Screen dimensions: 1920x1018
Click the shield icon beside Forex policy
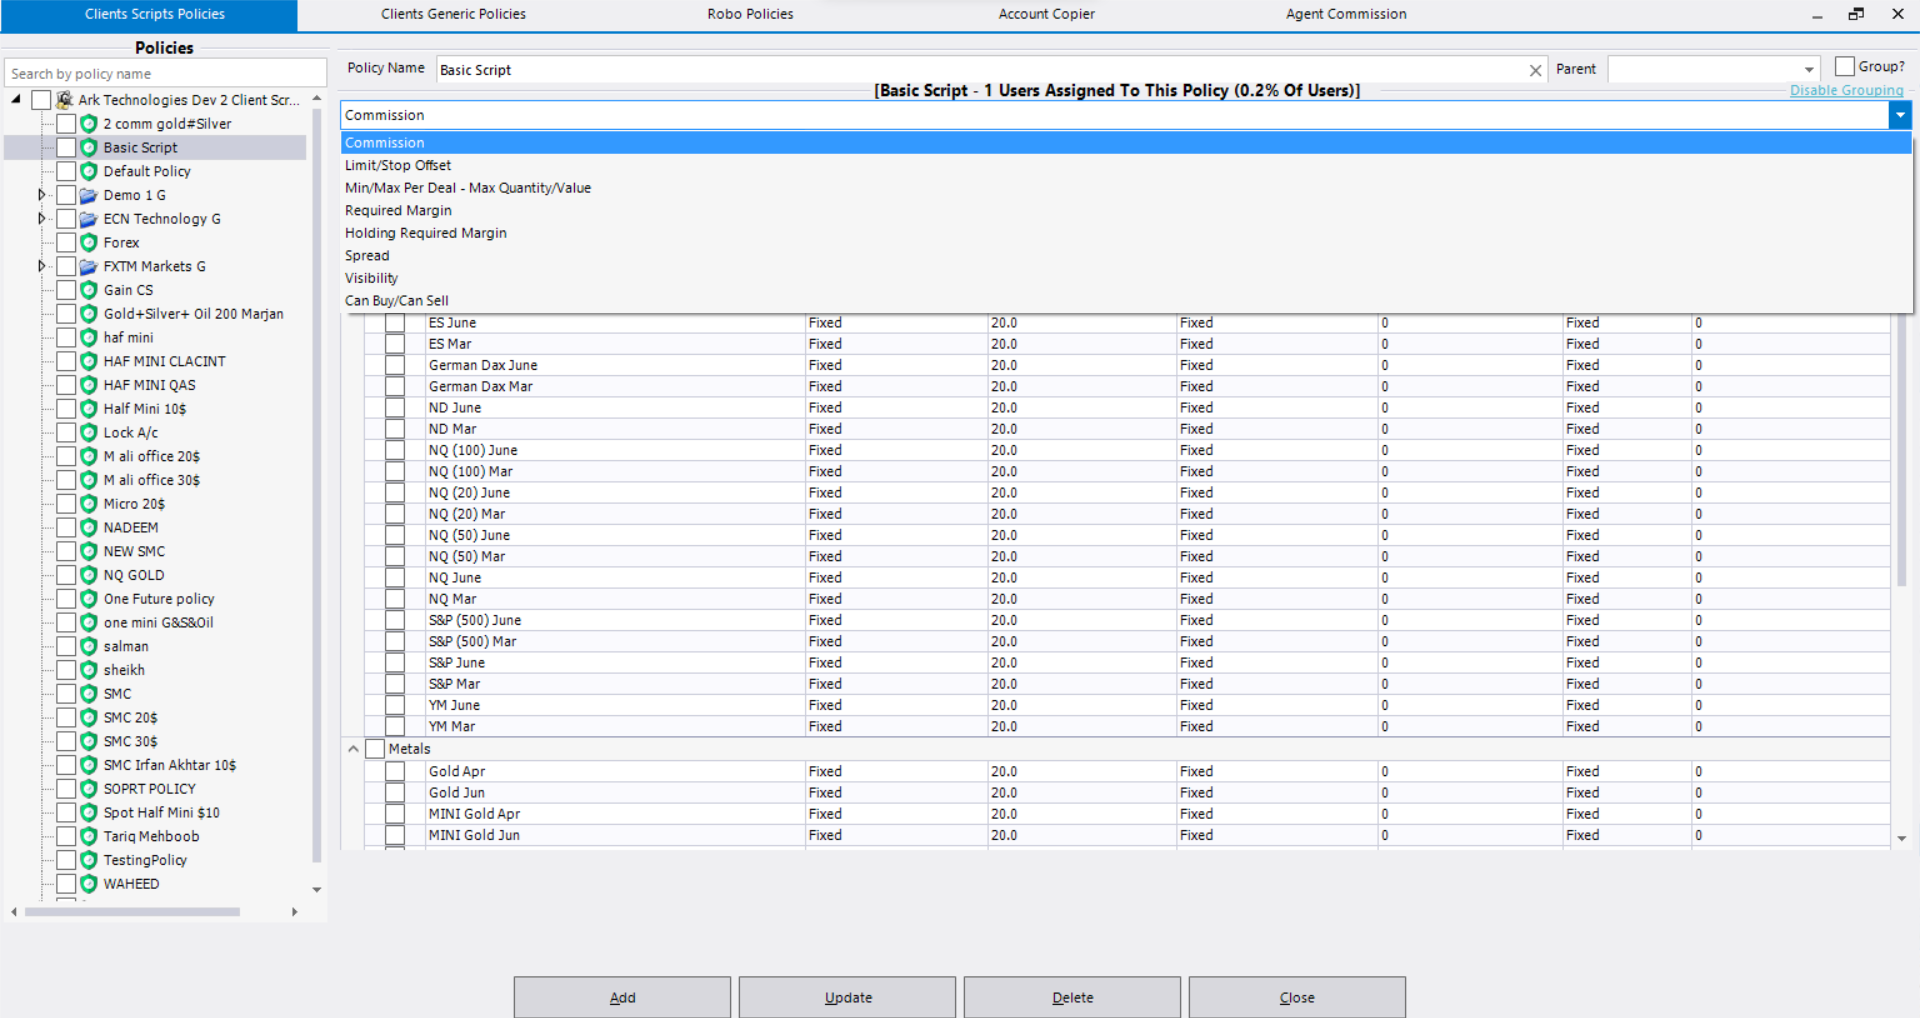click(x=89, y=243)
